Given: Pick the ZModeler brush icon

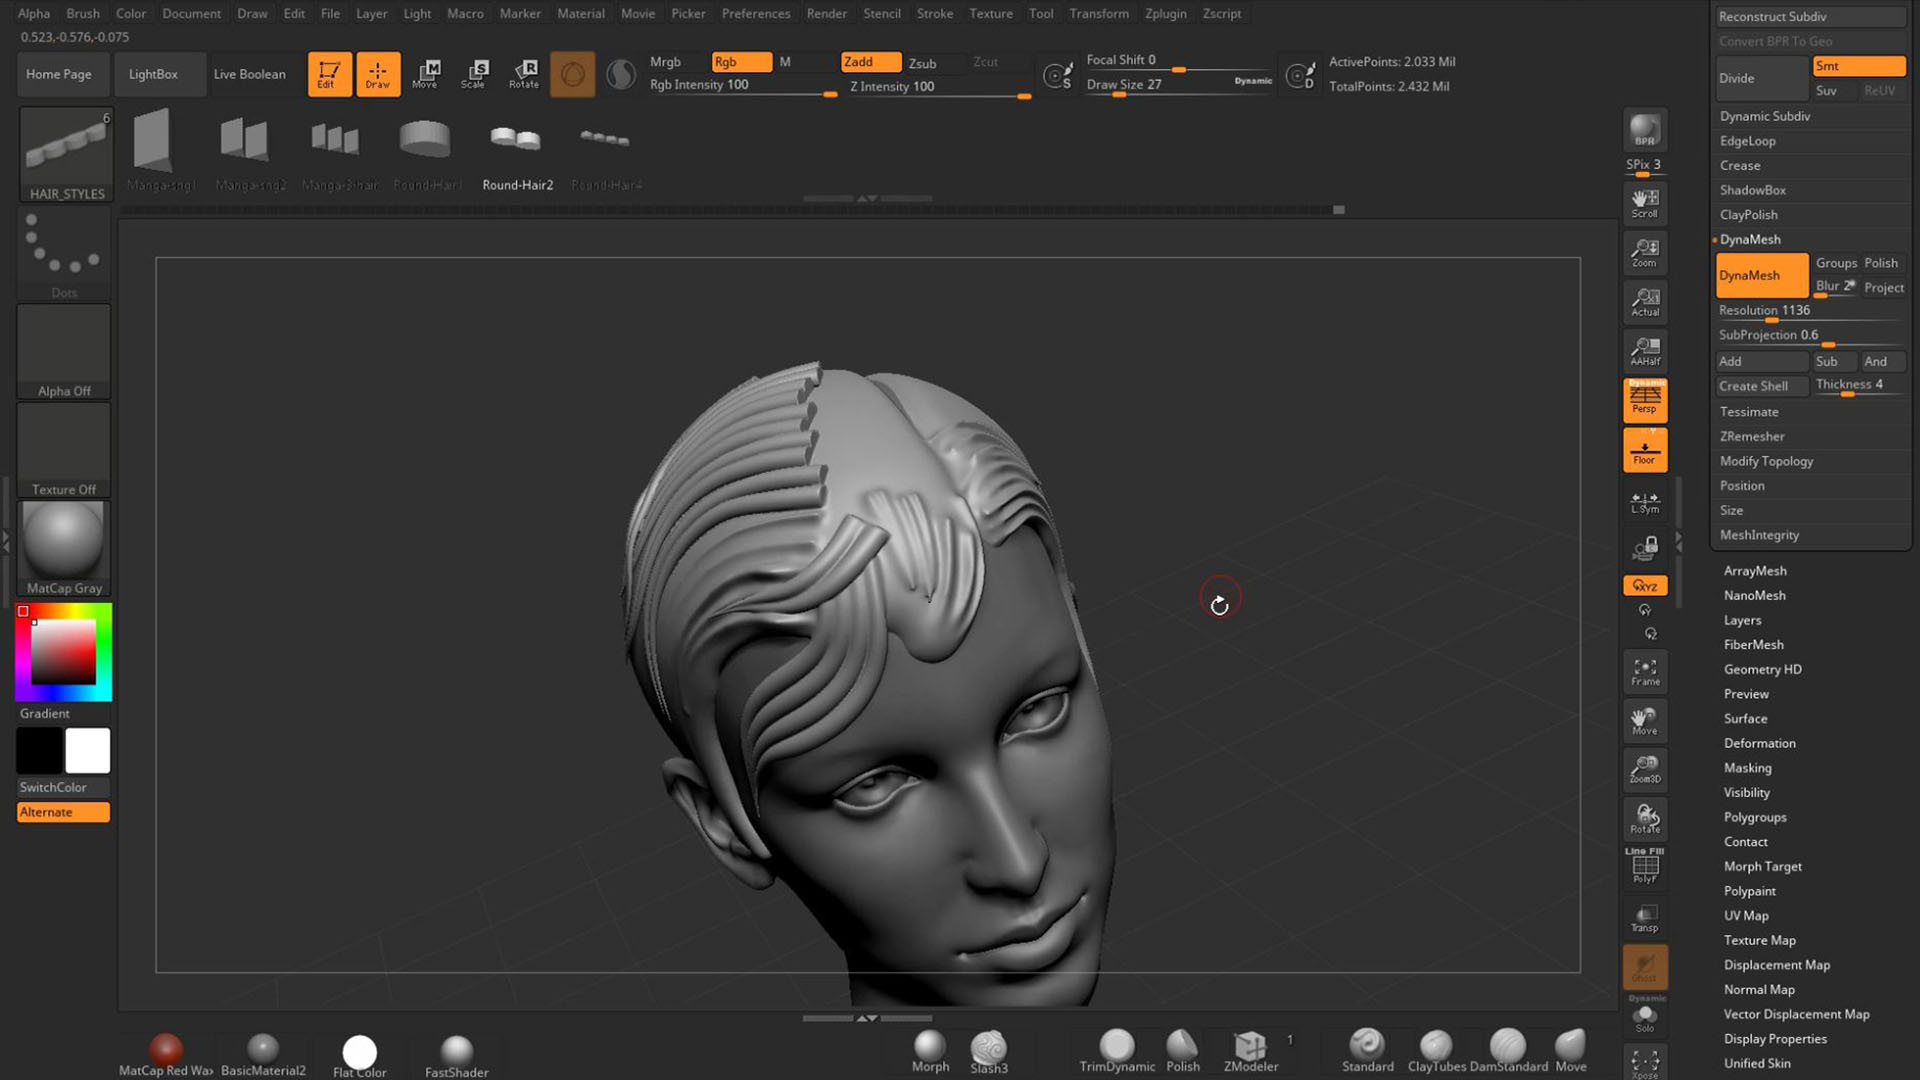Looking at the screenshot, I should (x=1250, y=1050).
